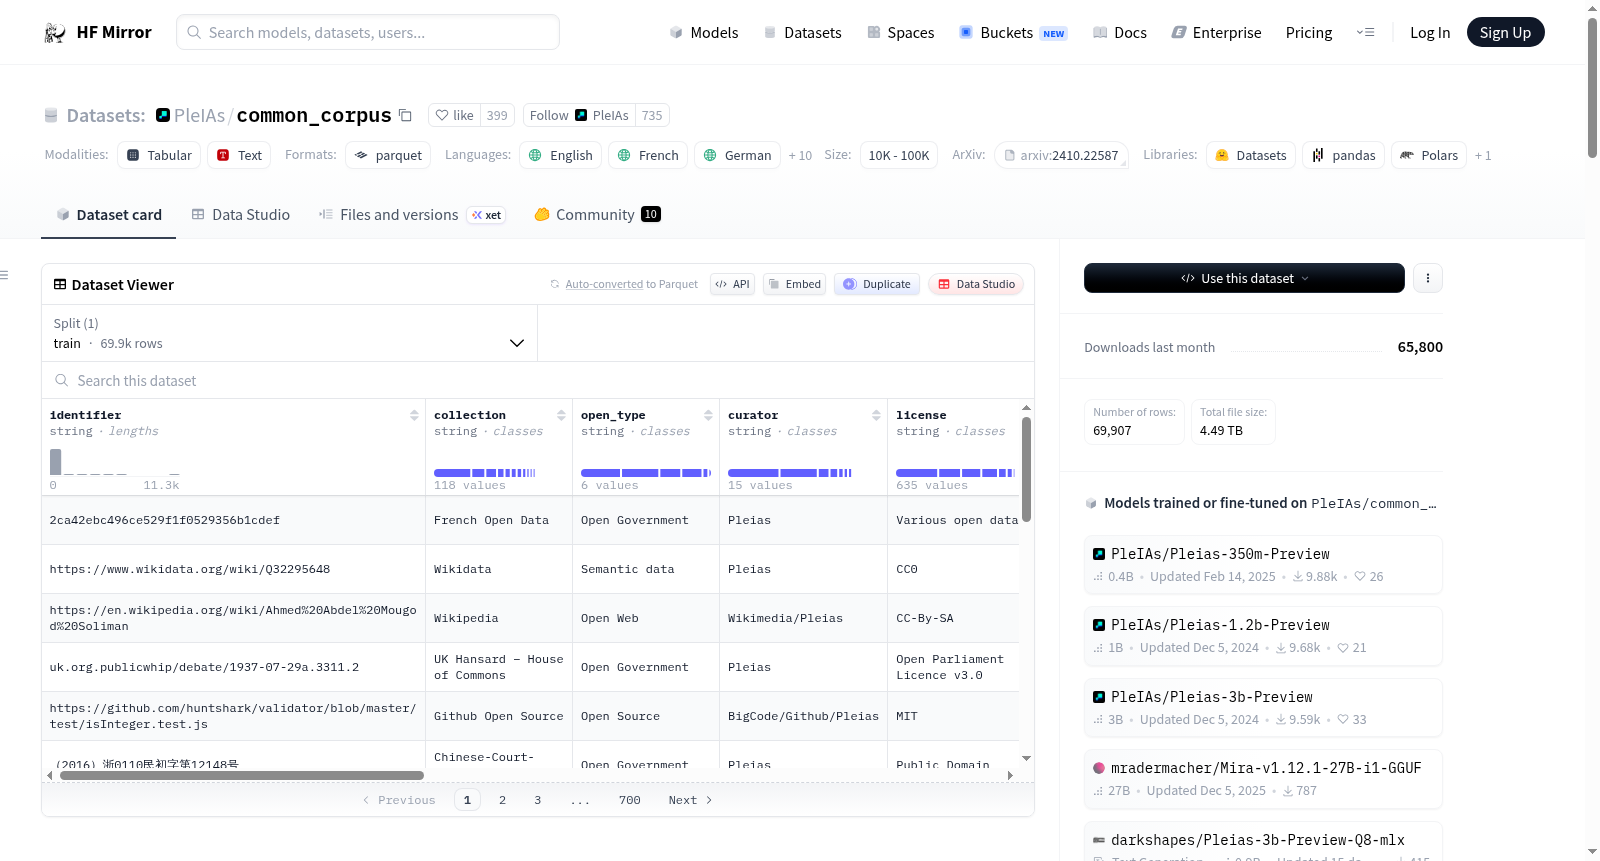1600x861 pixels.
Task: Open the arxiv:2410.22587 paper tag
Action: [x=1061, y=156]
